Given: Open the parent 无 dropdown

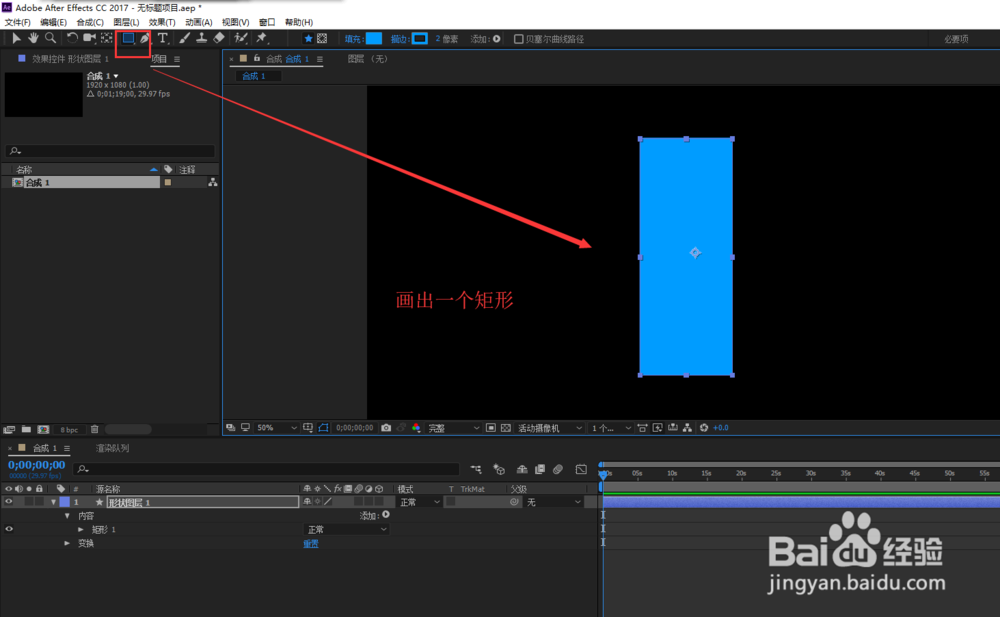Looking at the screenshot, I should coord(553,502).
